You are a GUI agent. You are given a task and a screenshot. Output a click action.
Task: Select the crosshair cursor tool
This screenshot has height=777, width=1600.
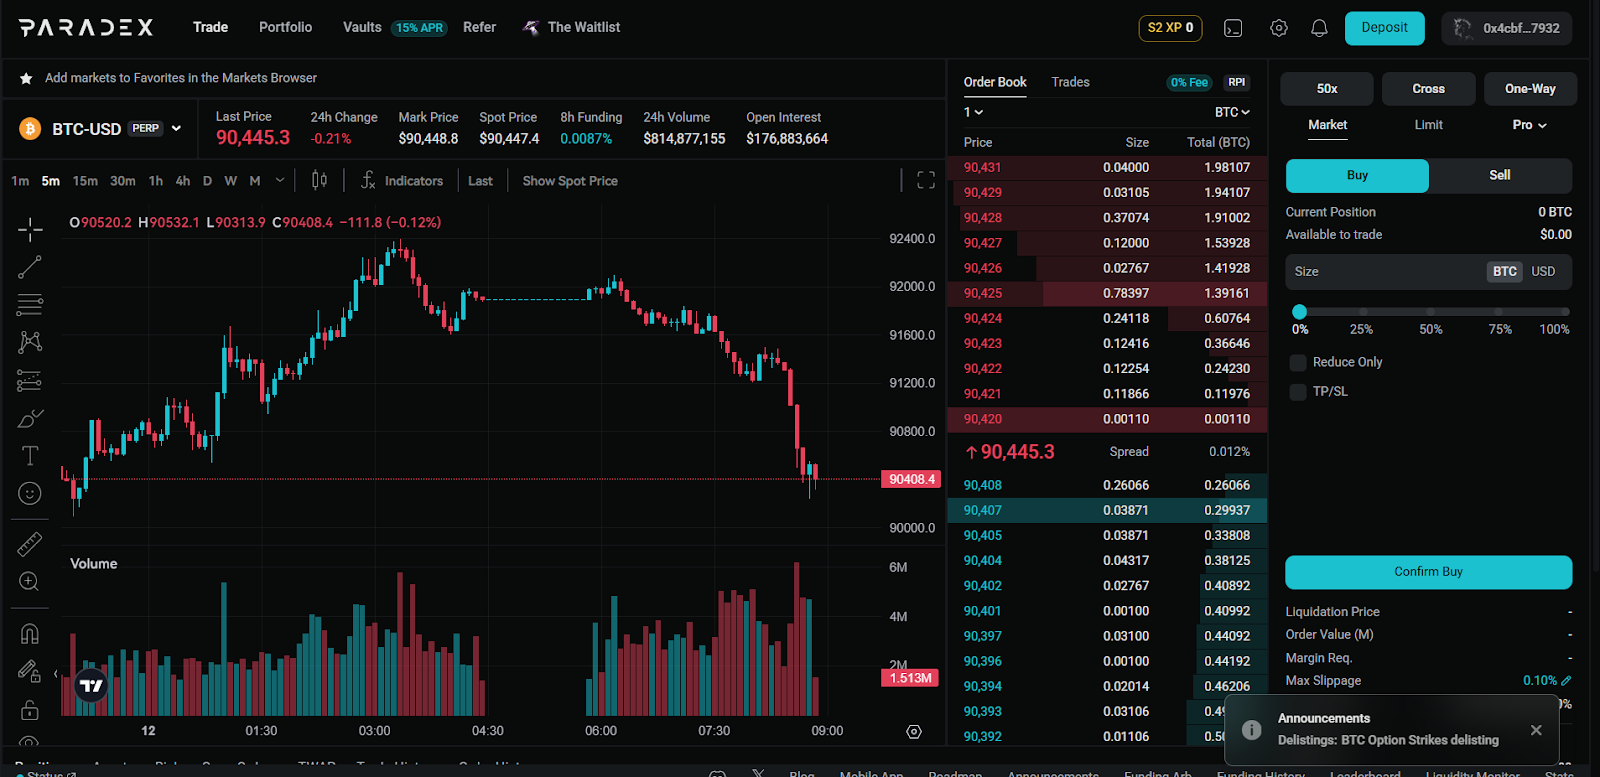[30, 230]
